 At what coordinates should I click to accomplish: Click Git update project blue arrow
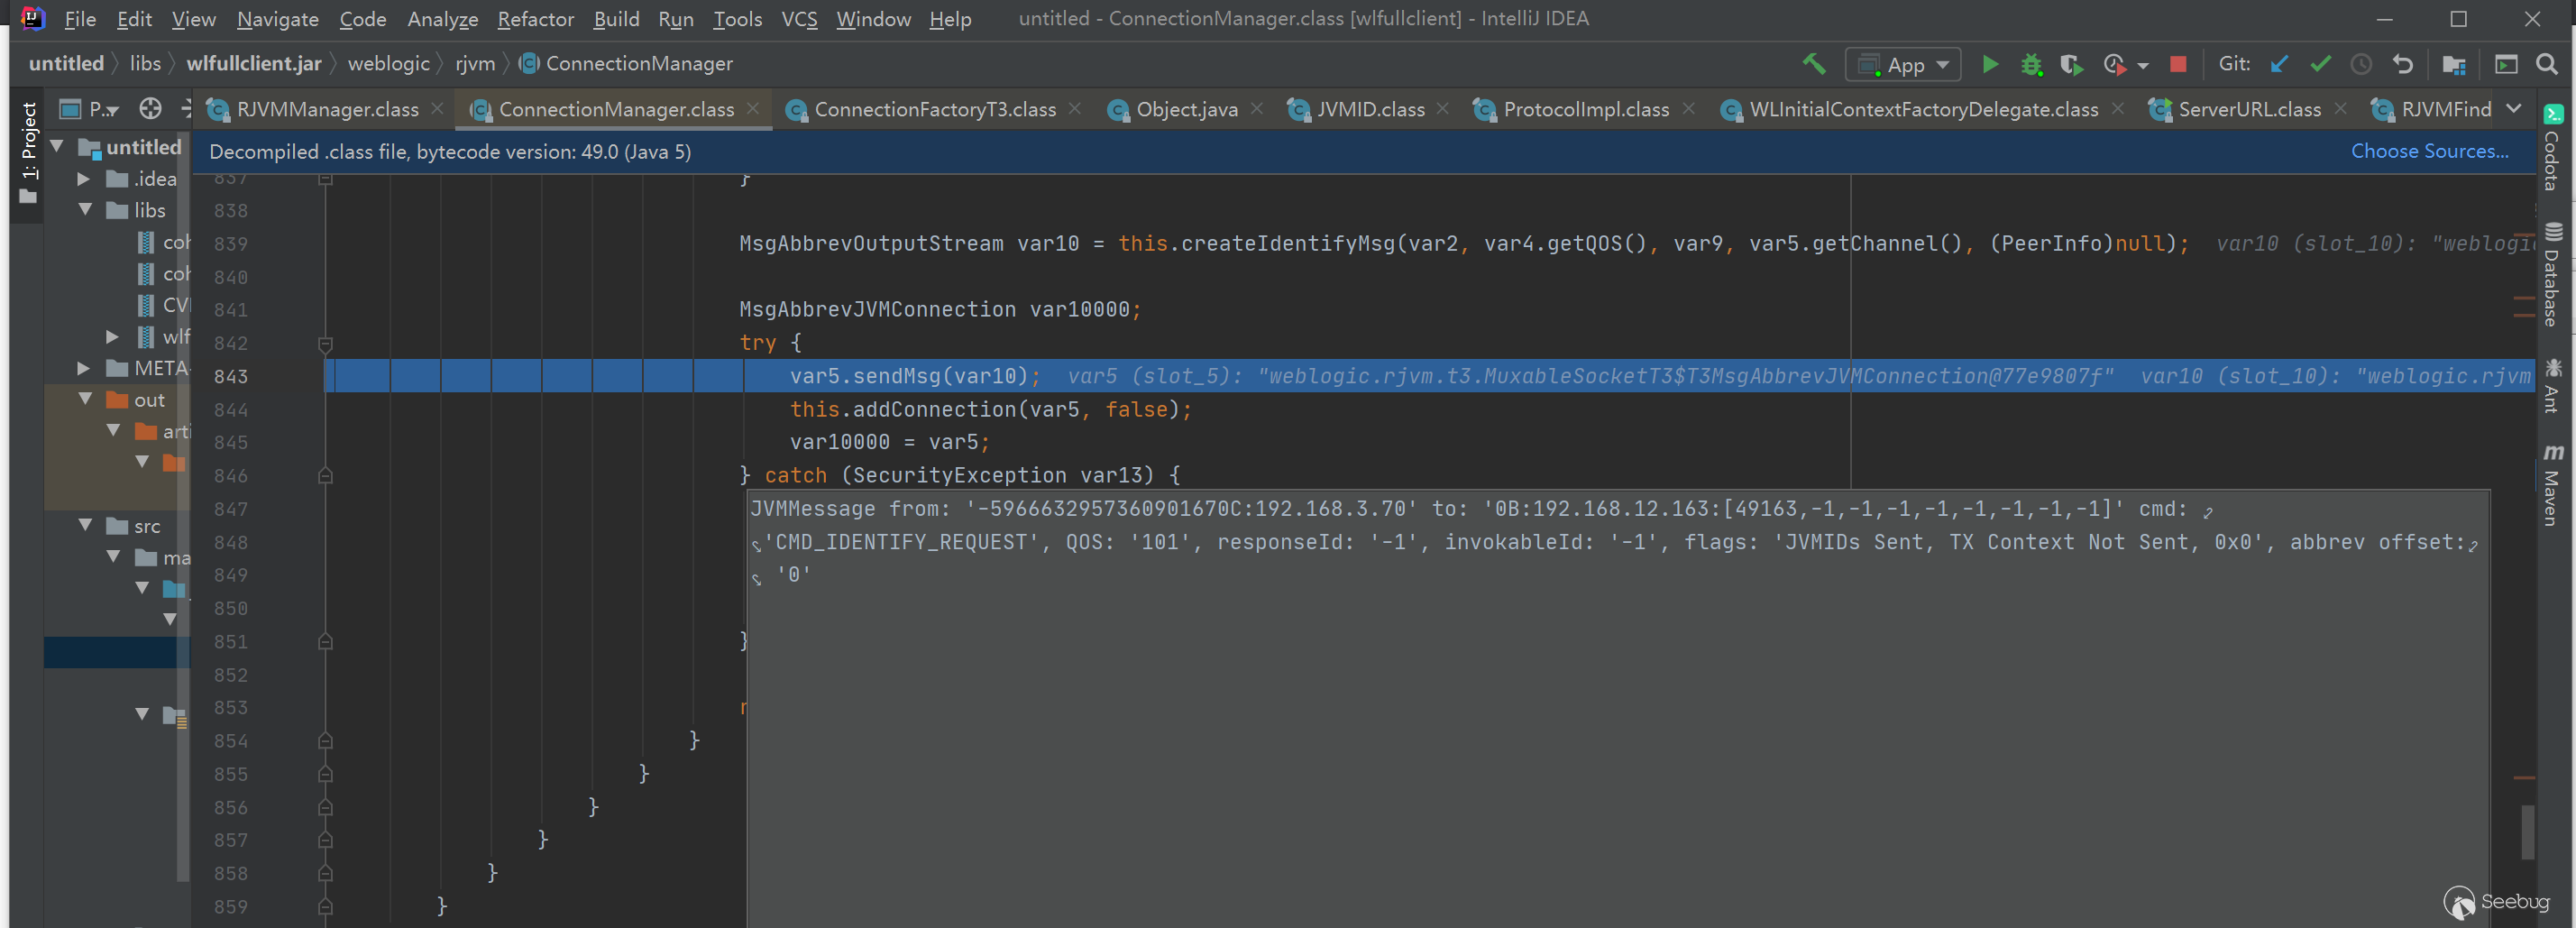click(x=2279, y=64)
